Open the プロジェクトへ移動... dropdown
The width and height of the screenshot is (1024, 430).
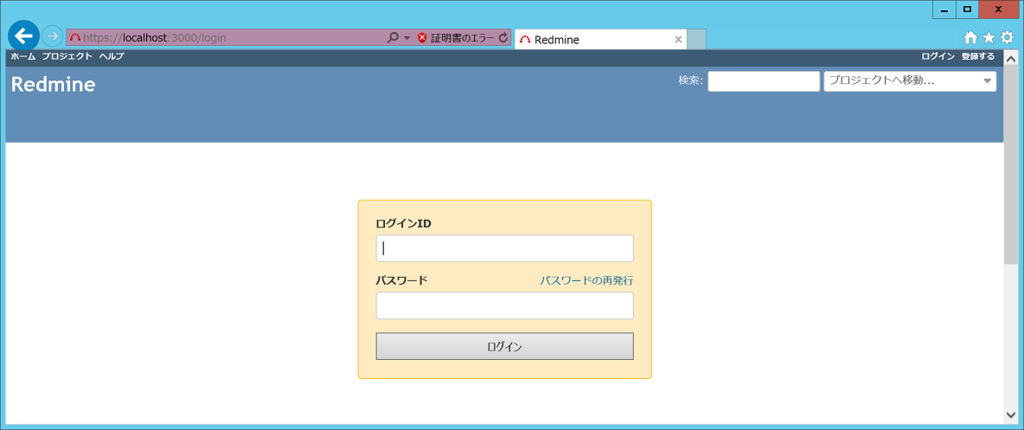click(x=910, y=82)
